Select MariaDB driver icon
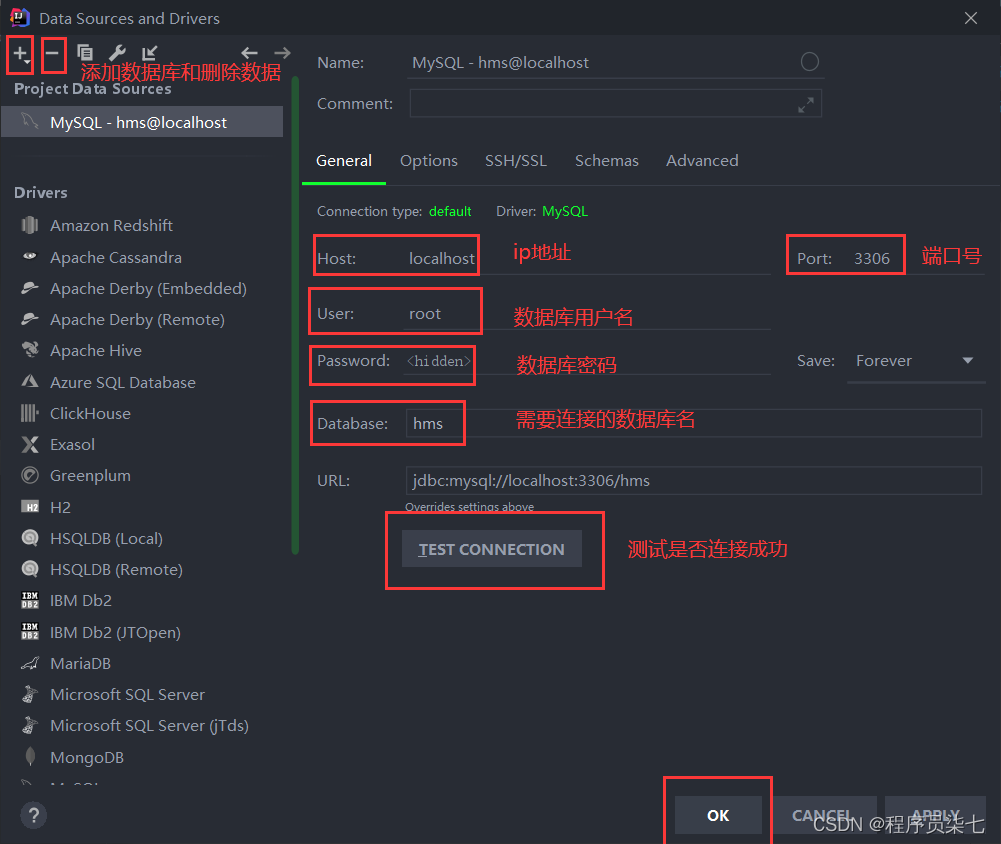The image size is (1001, 844). pos(30,663)
